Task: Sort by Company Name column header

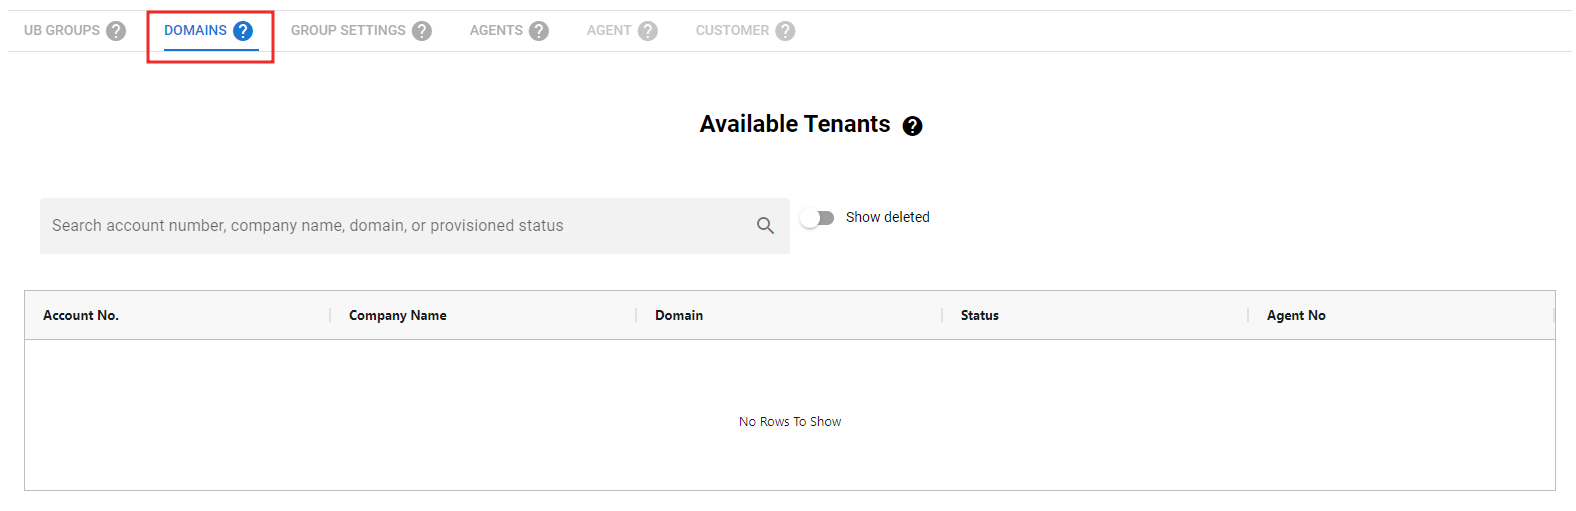Action: point(398,316)
